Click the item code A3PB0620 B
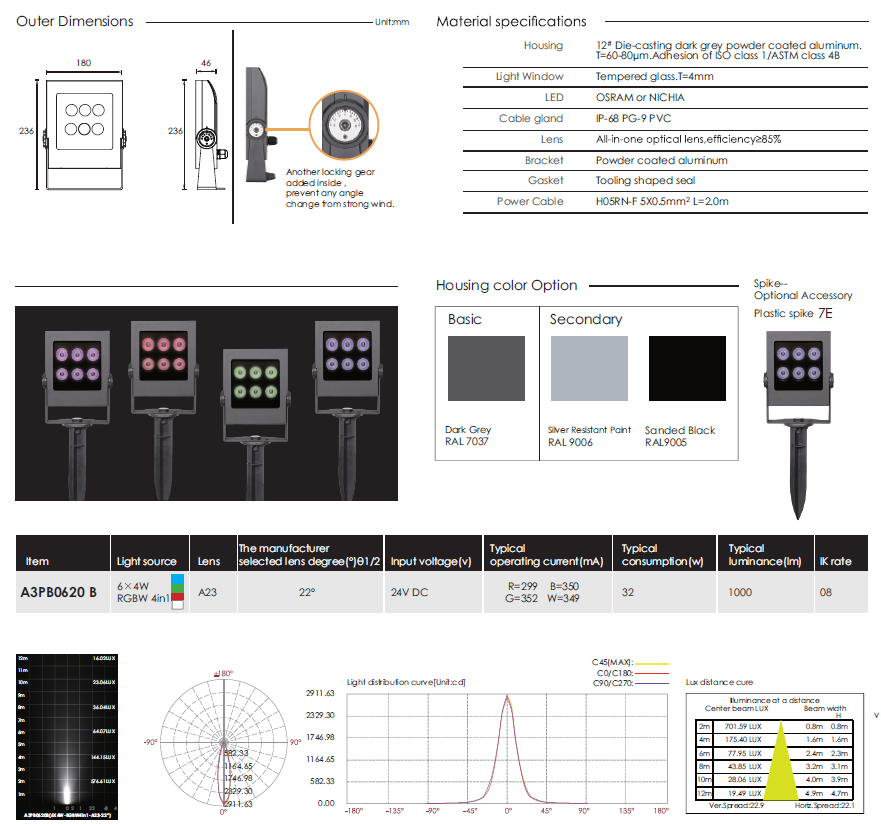Screen dimensions: 881x824 click(59, 591)
